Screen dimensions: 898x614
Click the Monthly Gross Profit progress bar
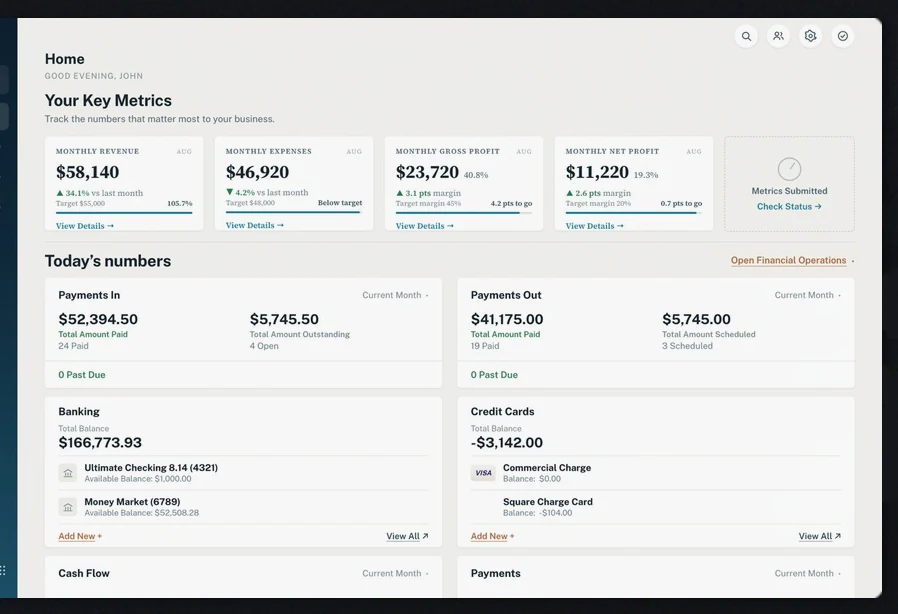point(464,213)
